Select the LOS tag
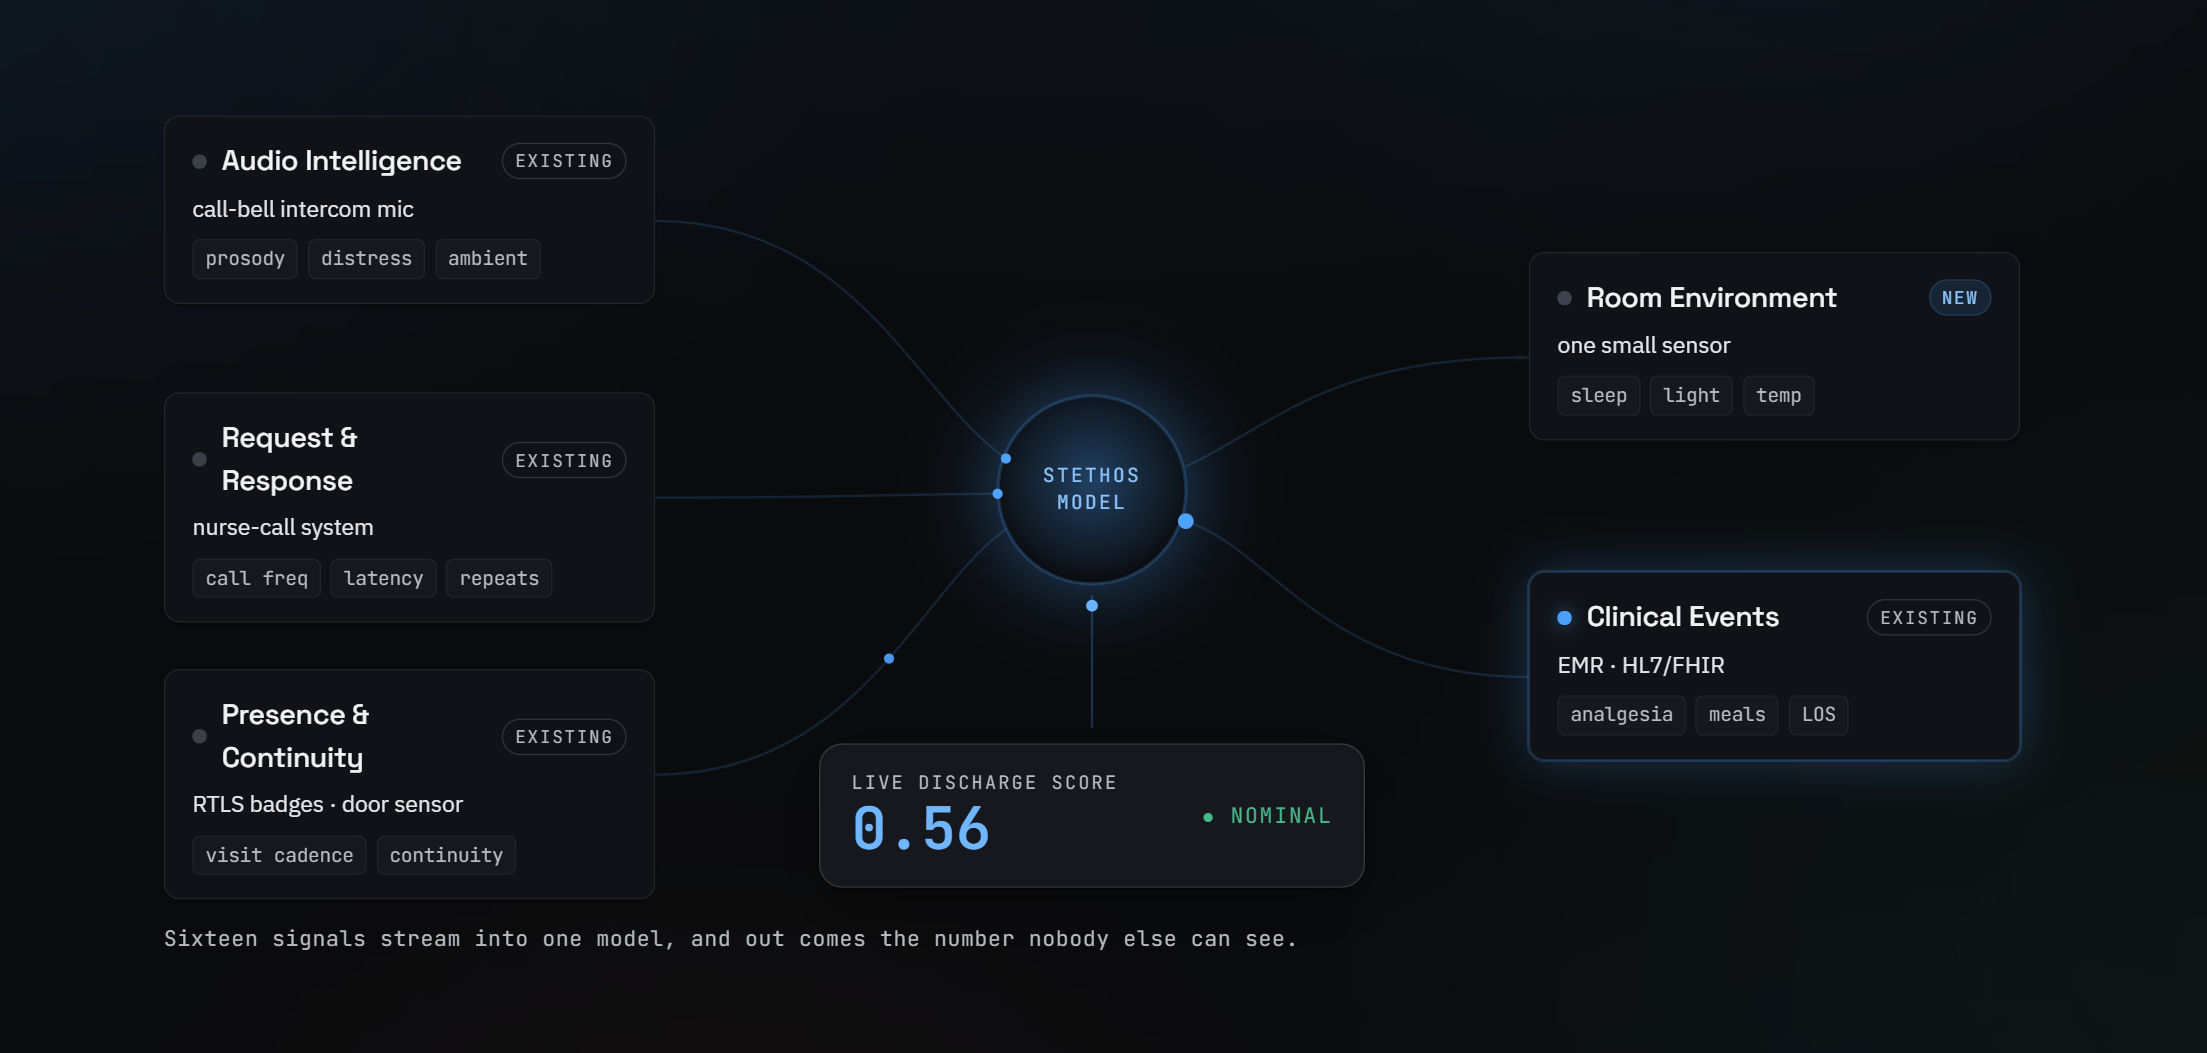This screenshot has height=1053, width=2207. tap(1818, 715)
